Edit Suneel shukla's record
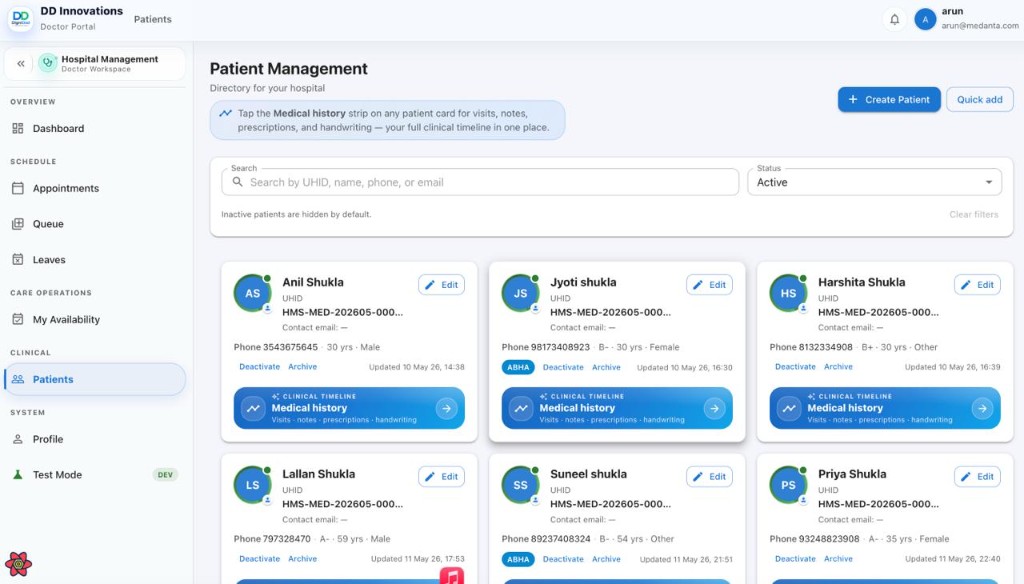1024x584 pixels. (x=709, y=477)
